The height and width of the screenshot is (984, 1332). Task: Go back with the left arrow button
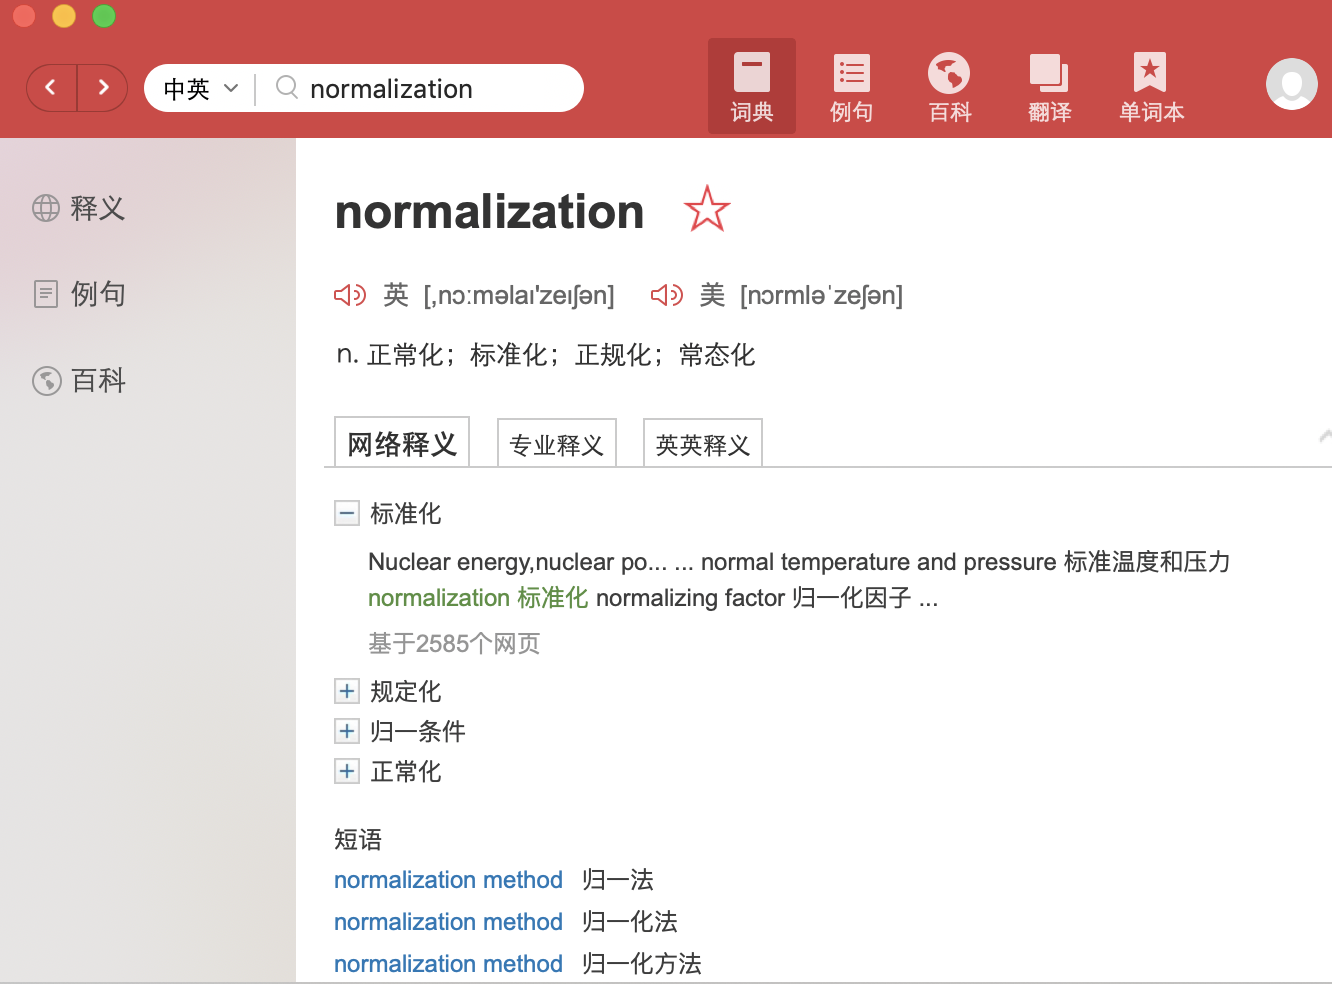(52, 88)
